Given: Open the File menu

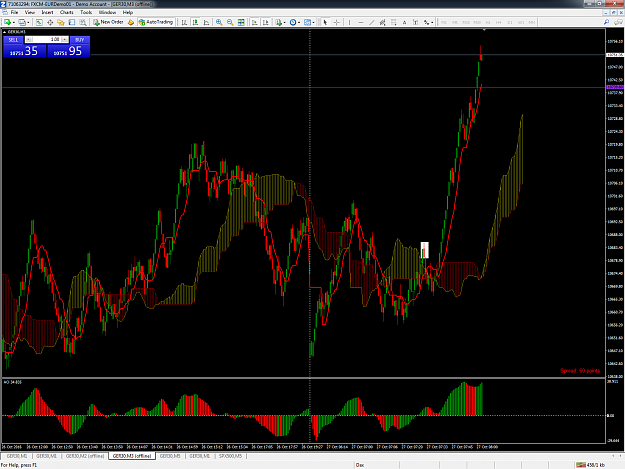Looking at the screenshot, I should click(x=14, y=12).
